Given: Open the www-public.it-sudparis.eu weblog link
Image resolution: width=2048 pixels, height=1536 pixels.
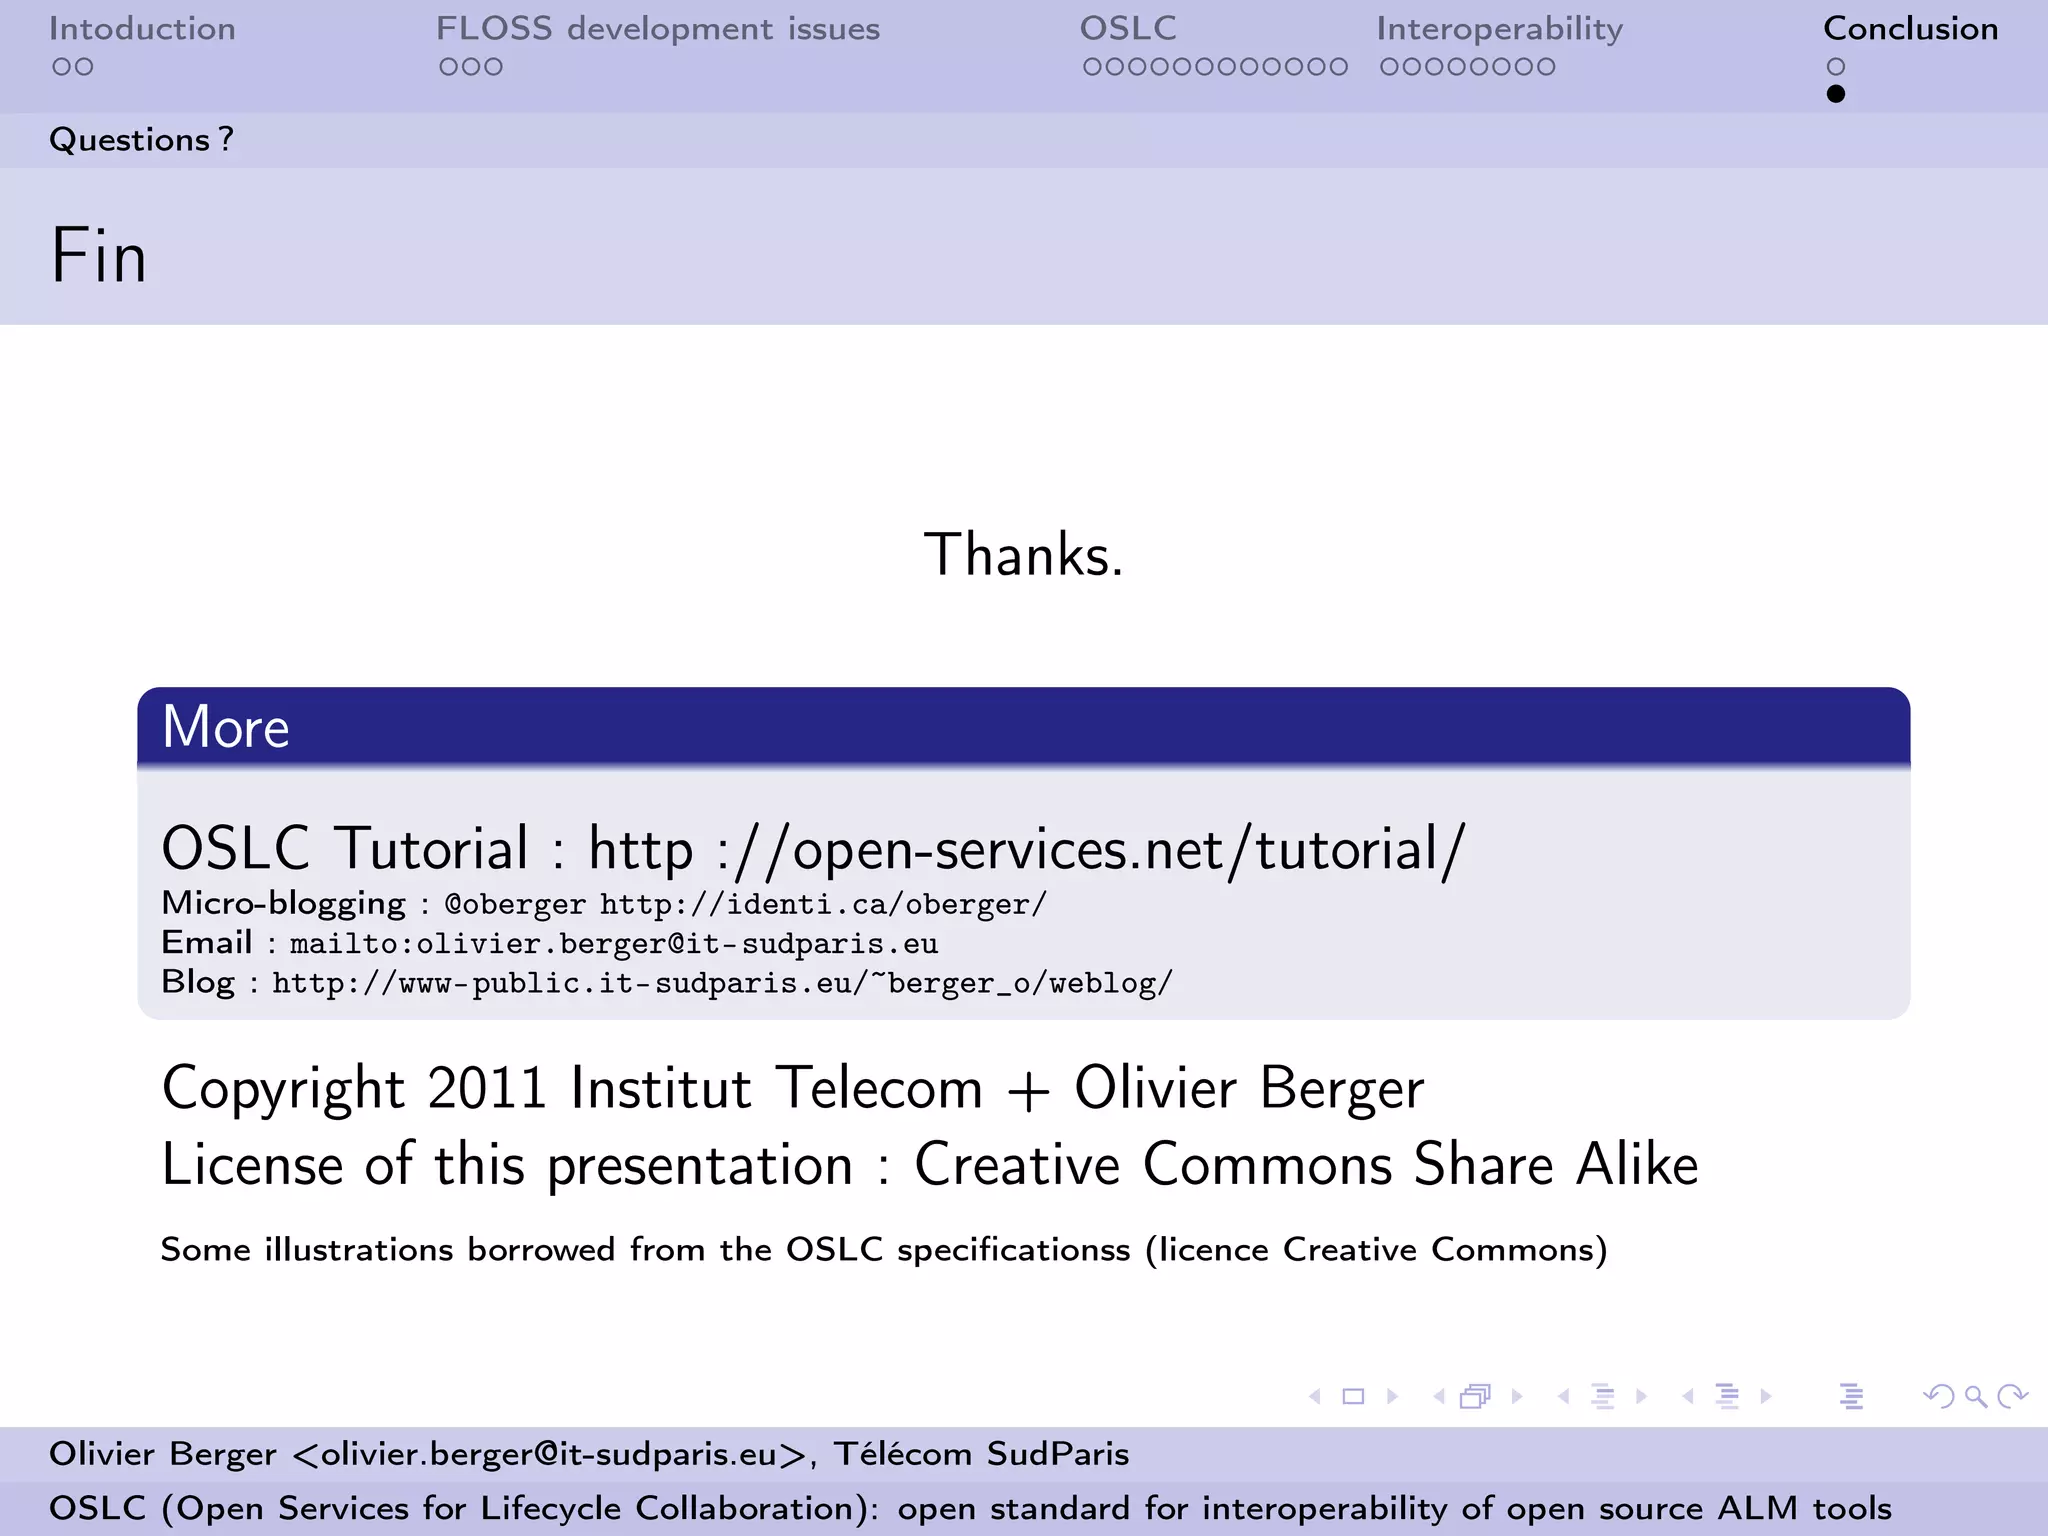Looking at the screenshot, I should pos(722,983).
